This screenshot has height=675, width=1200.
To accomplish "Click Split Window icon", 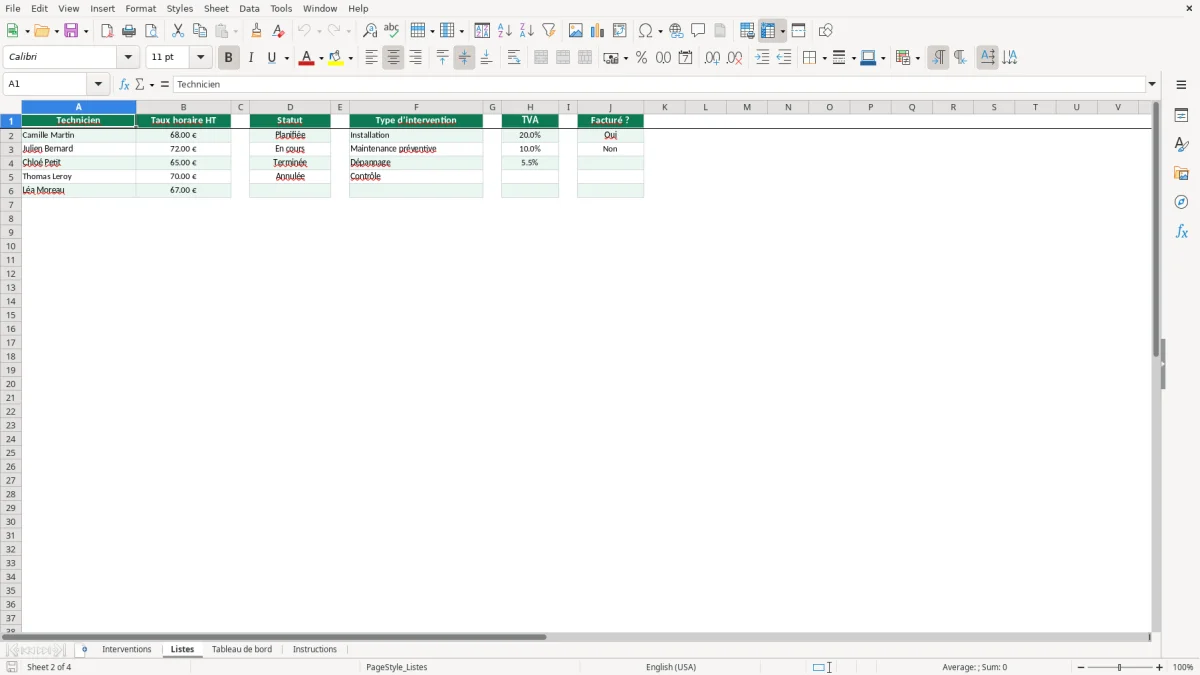I will pyautogui.click(x=799, y=31).
